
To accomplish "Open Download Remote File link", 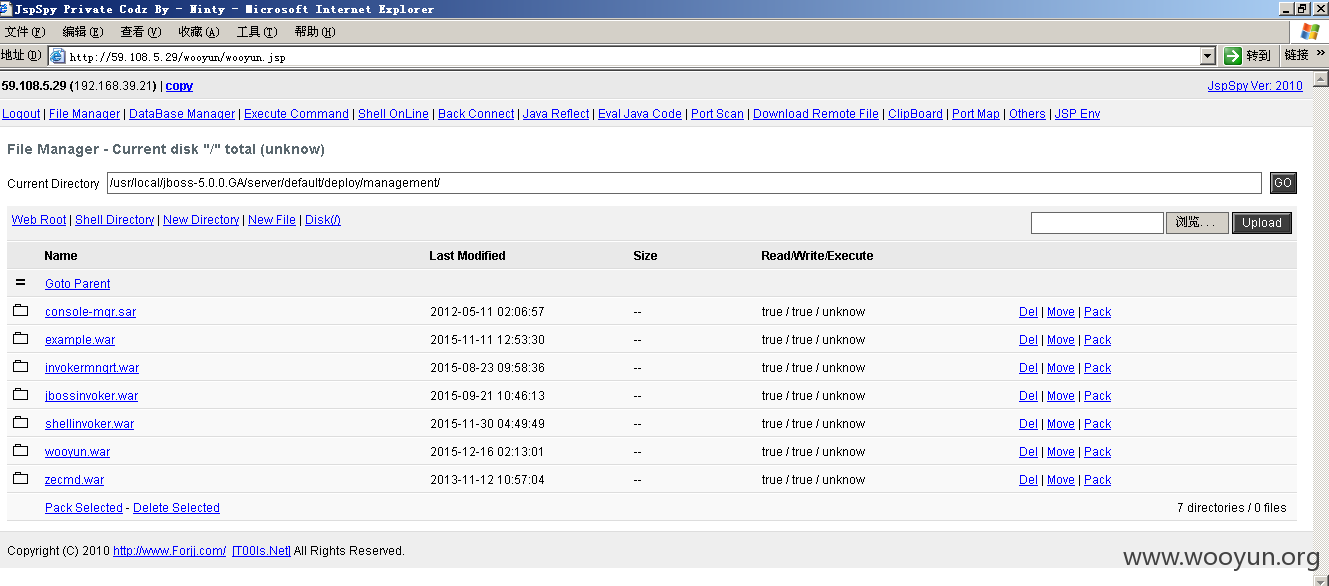I will point(816,114).
